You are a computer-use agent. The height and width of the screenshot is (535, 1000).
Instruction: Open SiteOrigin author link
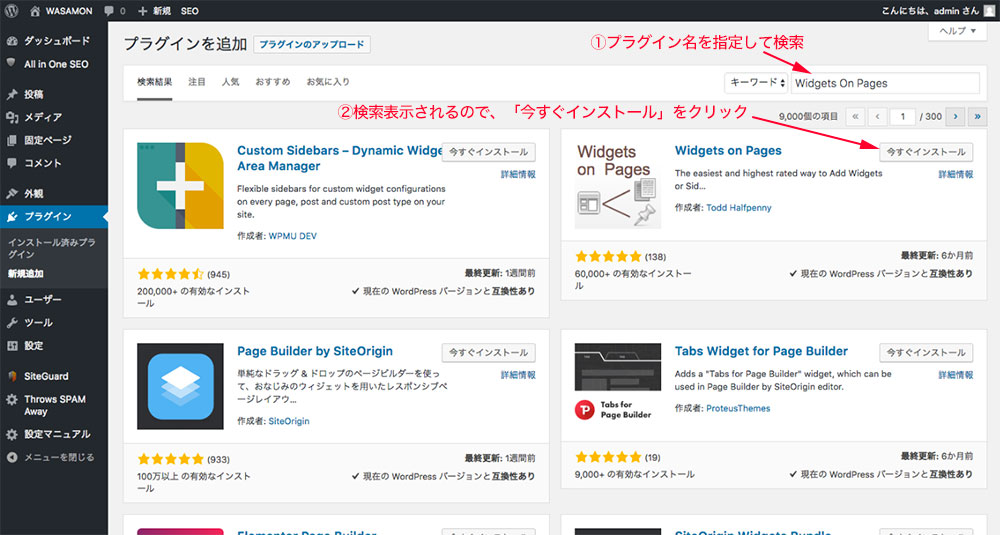(288, 421)
